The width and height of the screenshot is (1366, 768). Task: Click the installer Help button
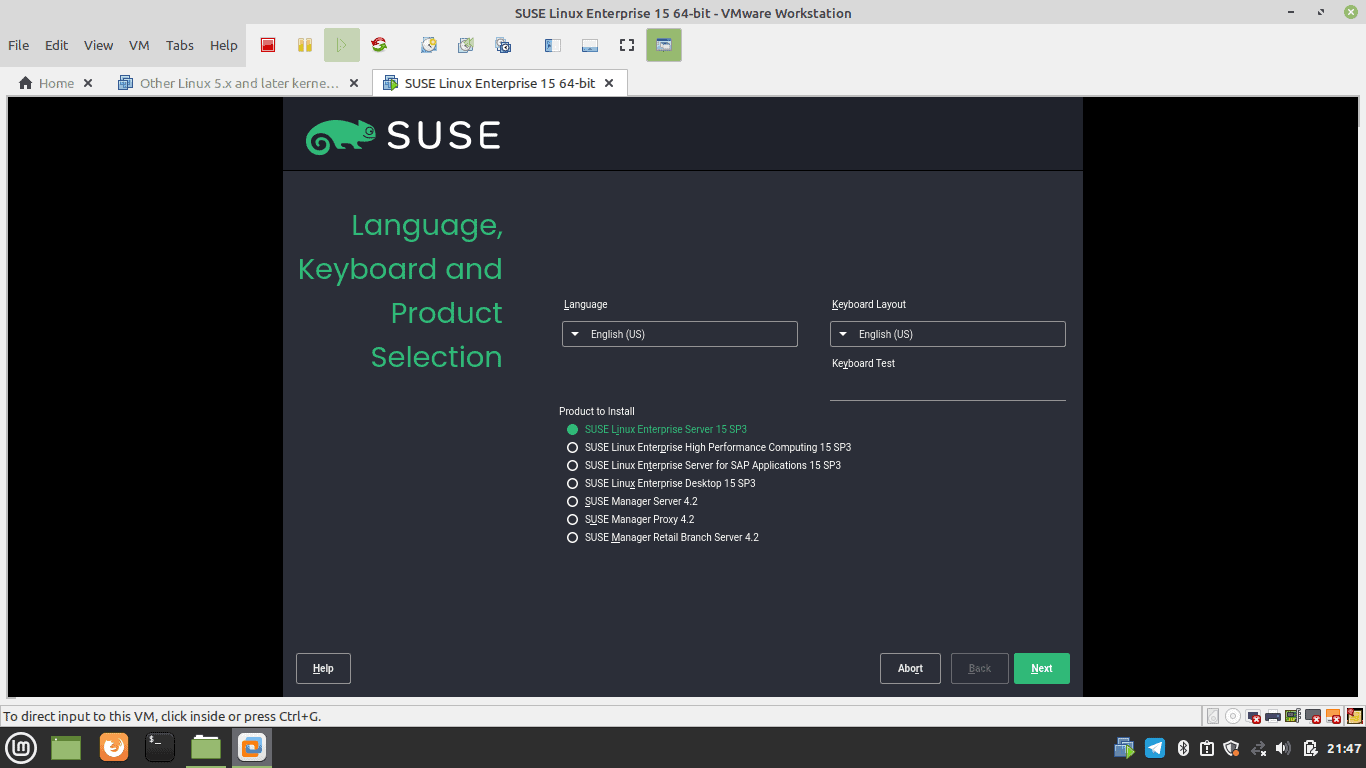(x=323, y=668)
